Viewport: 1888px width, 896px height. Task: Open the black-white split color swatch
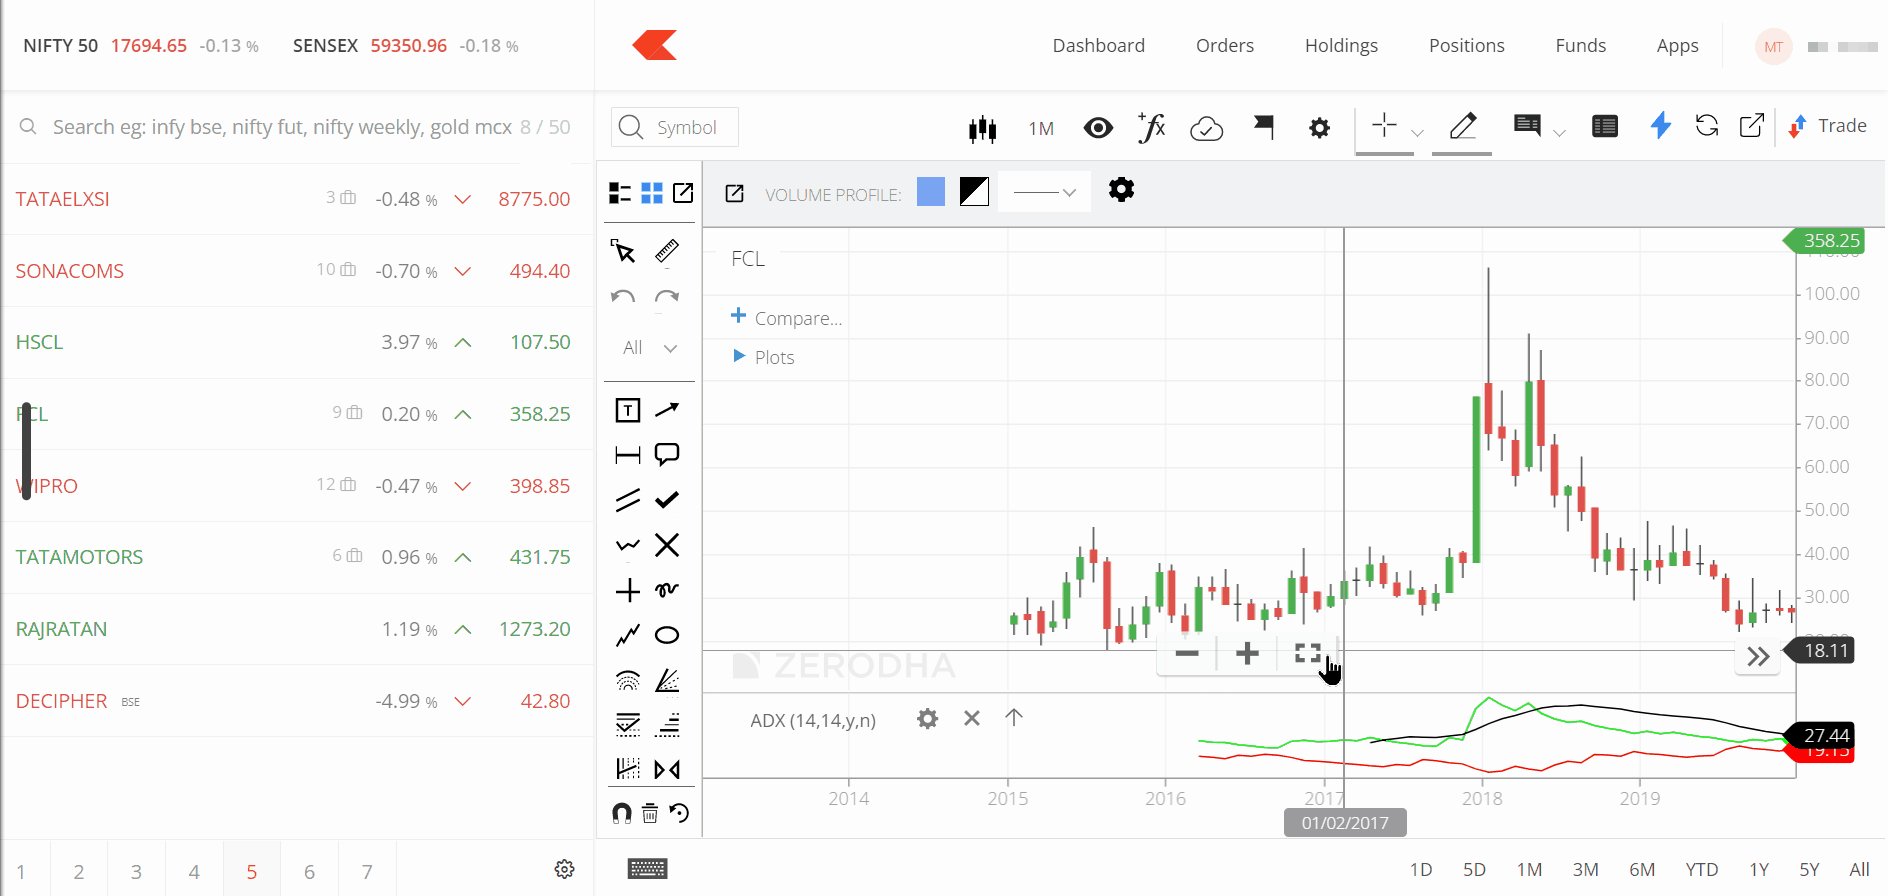coord(974,191)
